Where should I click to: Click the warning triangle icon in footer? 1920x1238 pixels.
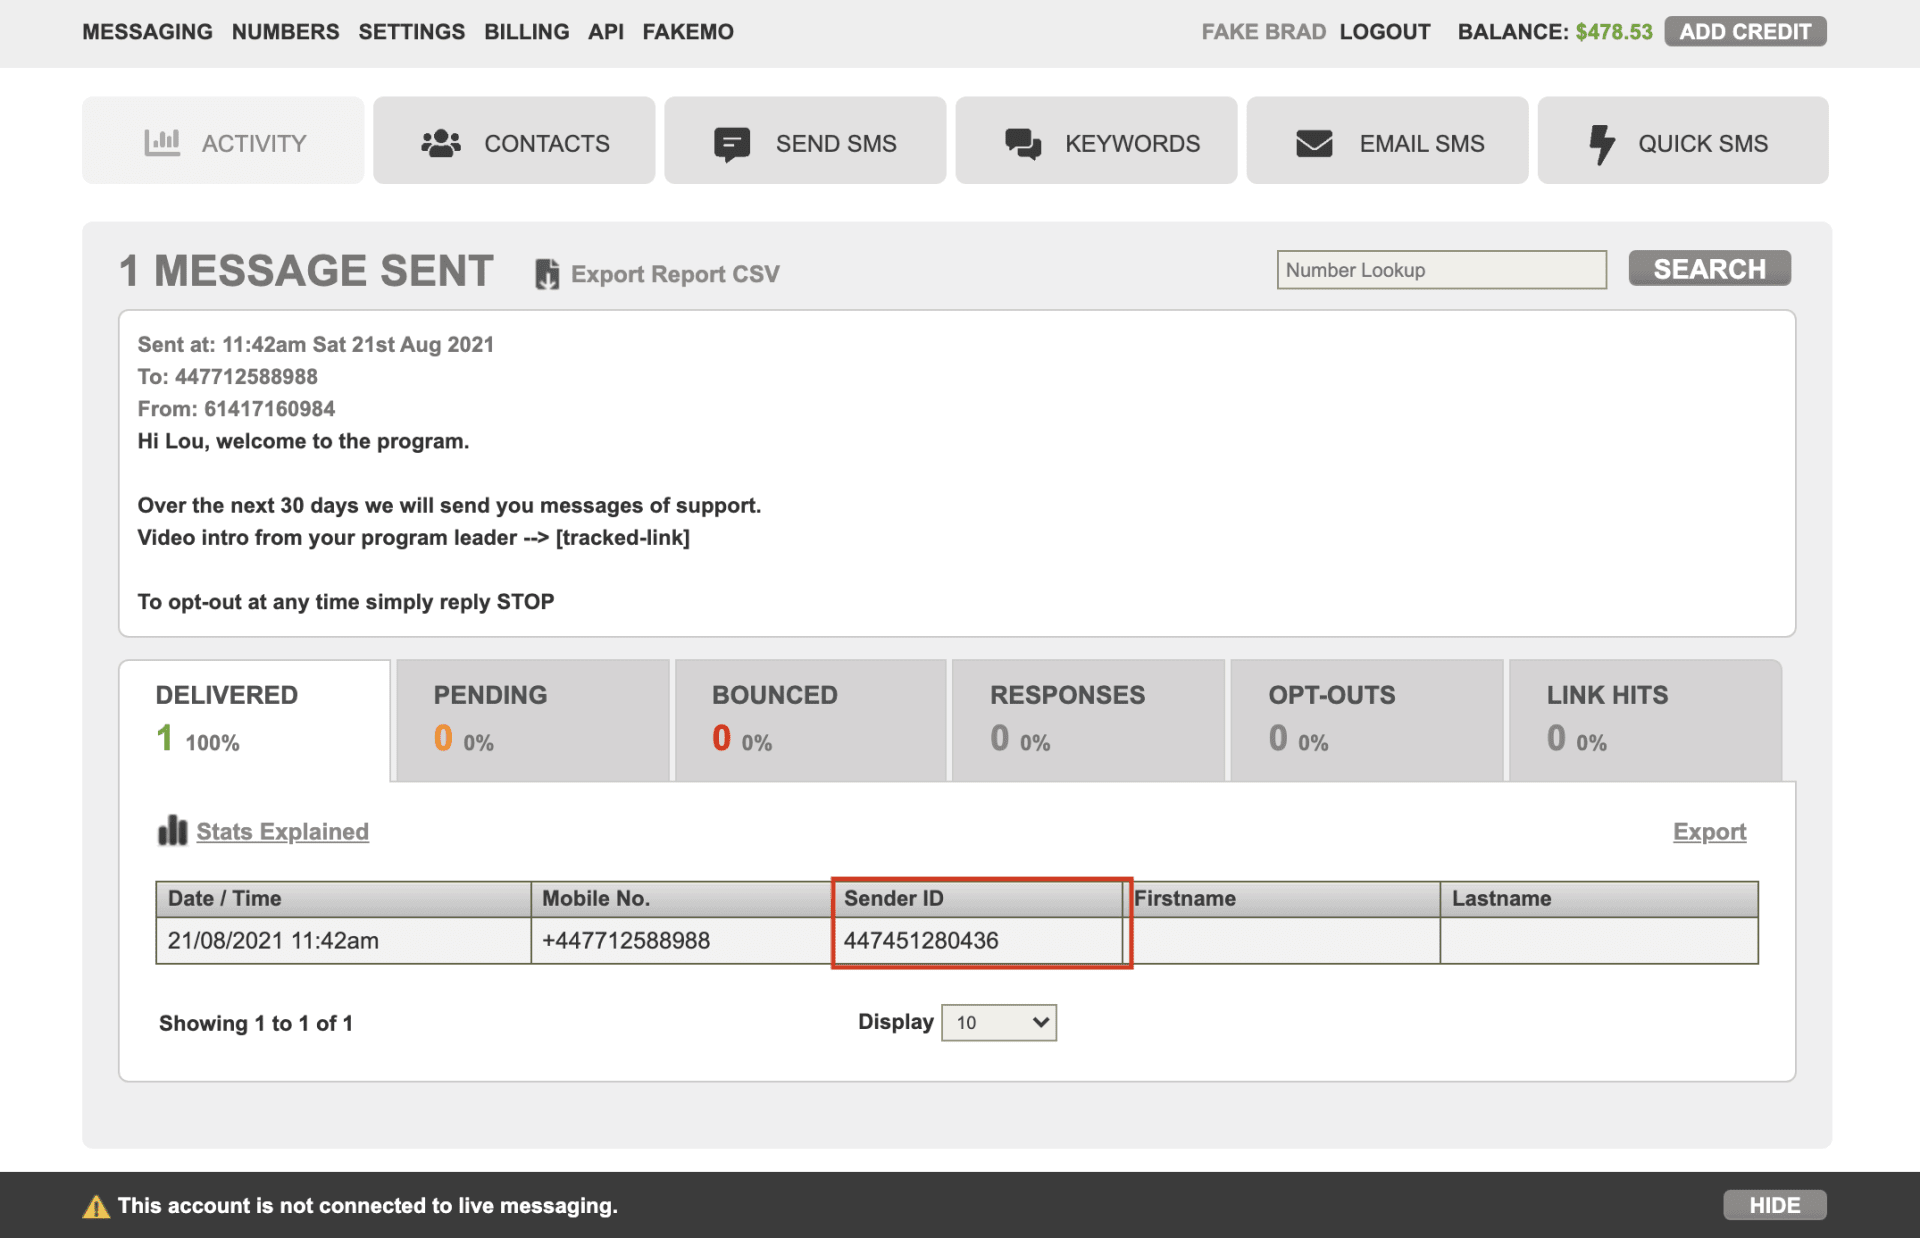96,1206
